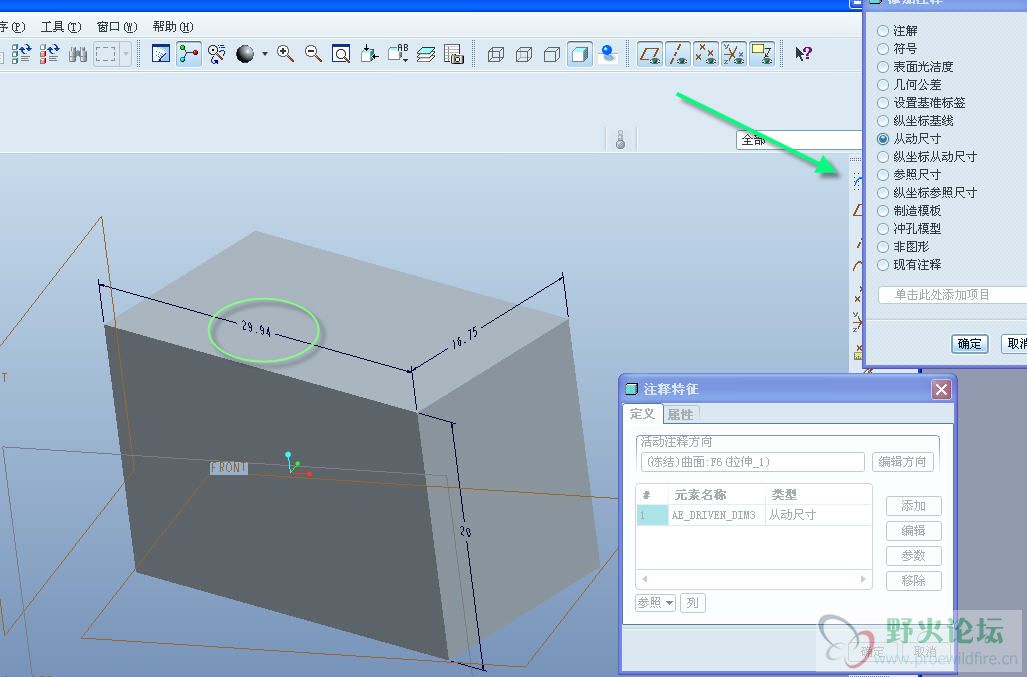1027x677 pixels.
Task: Open the 参照 dropdown
Action: click(x=655, y=602)
